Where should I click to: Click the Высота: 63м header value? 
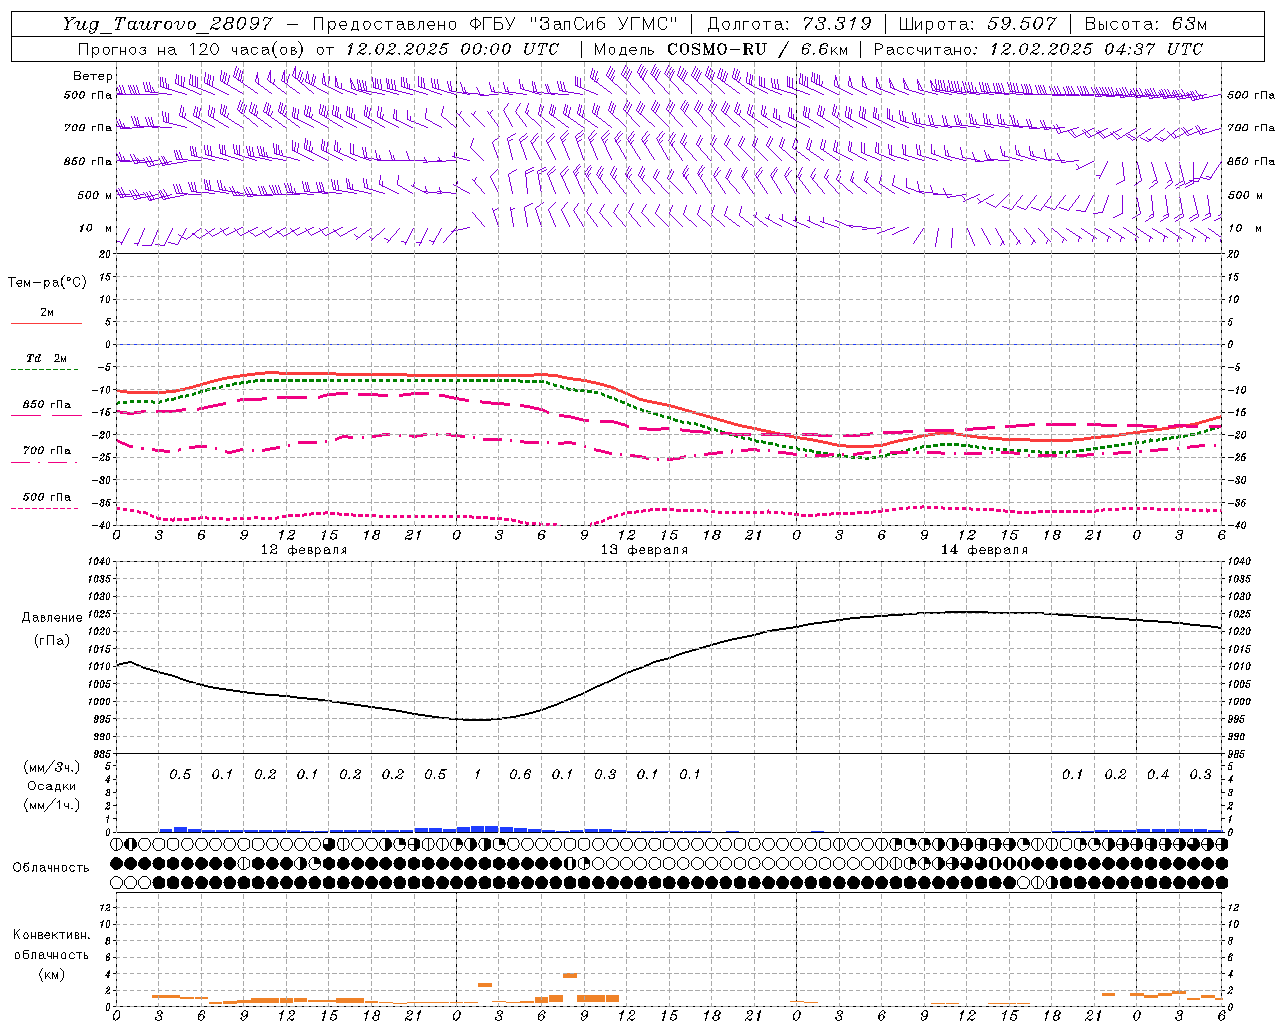1145,25
